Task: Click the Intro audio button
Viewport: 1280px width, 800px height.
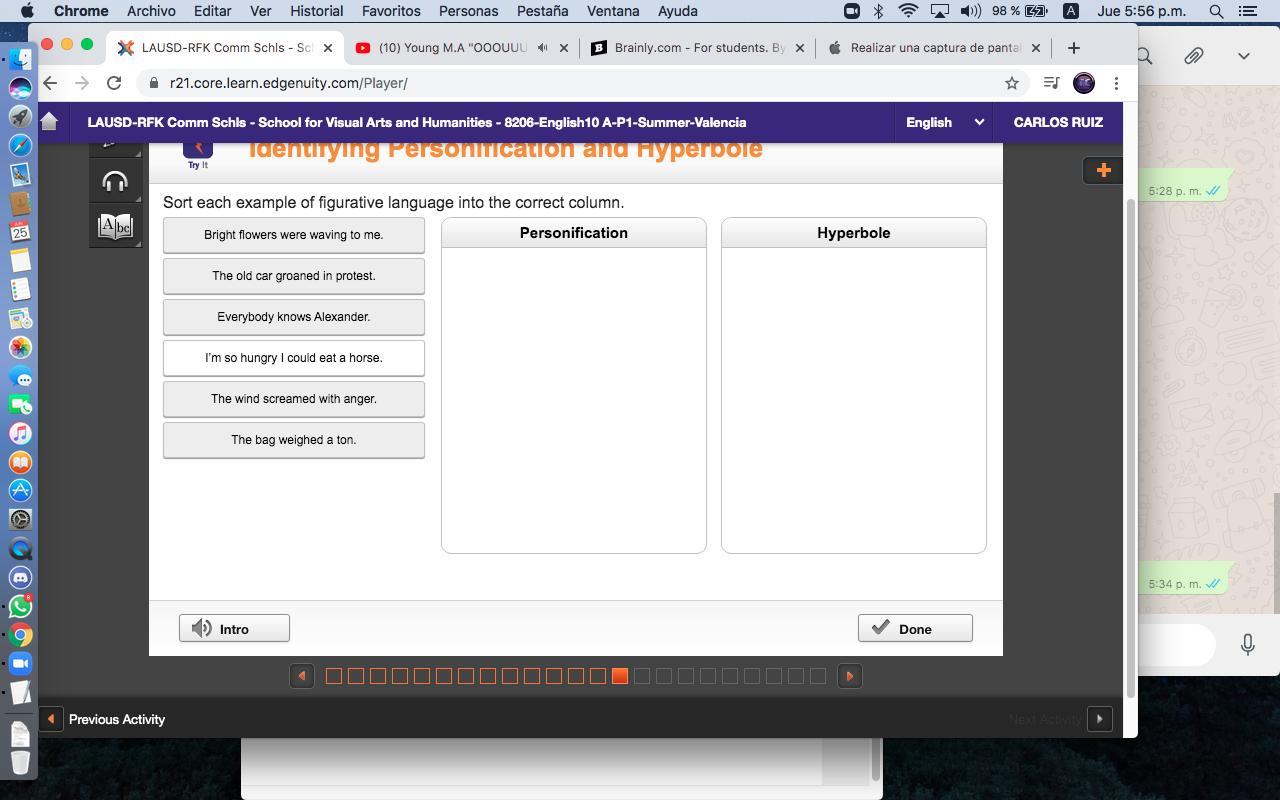Action: [234, 628]
